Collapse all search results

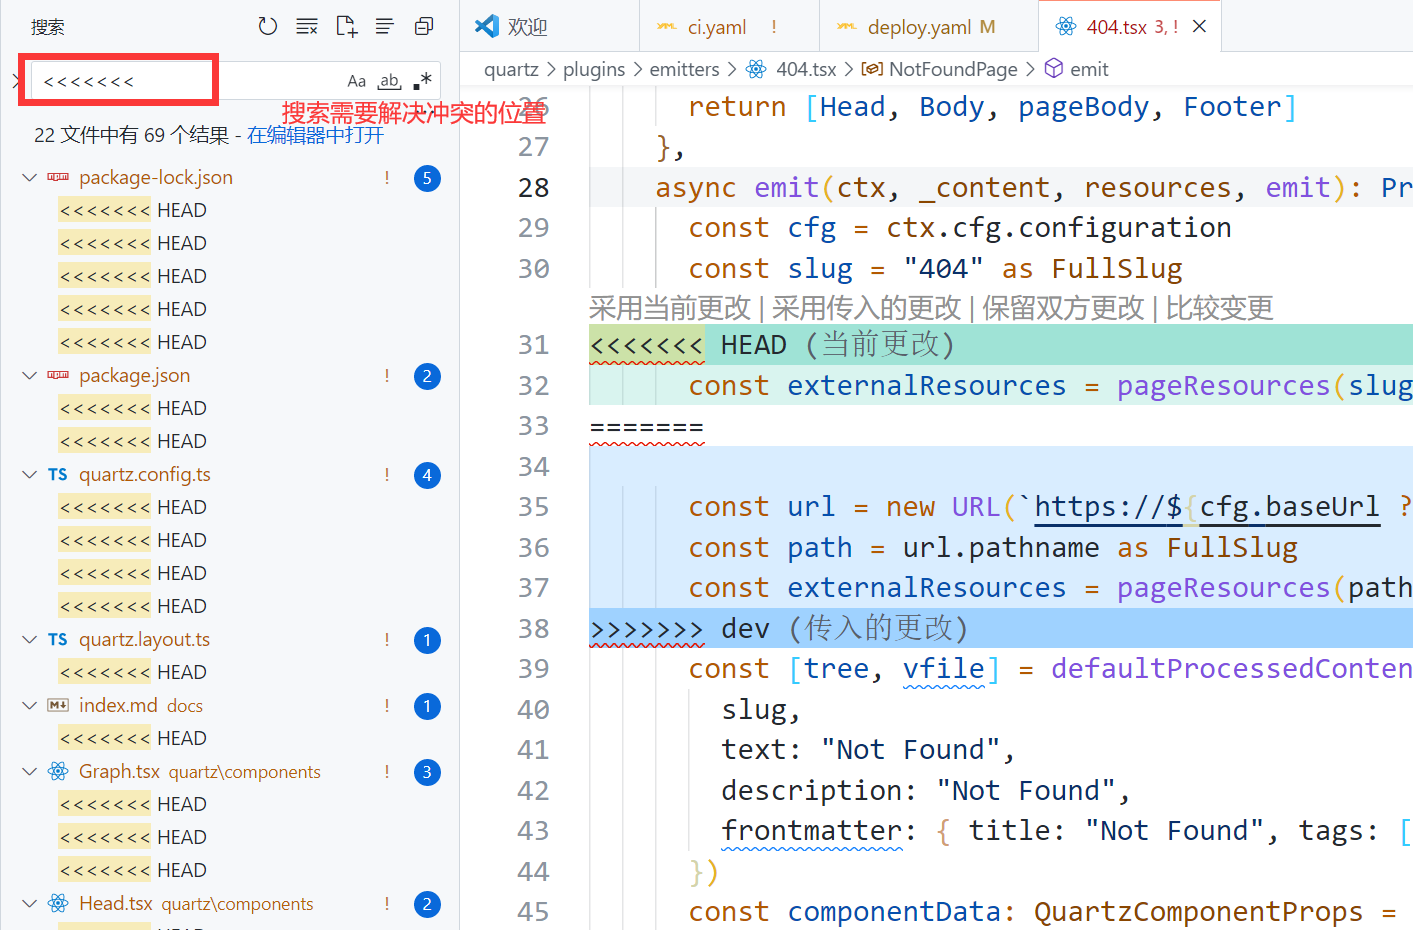pos(424,27)
